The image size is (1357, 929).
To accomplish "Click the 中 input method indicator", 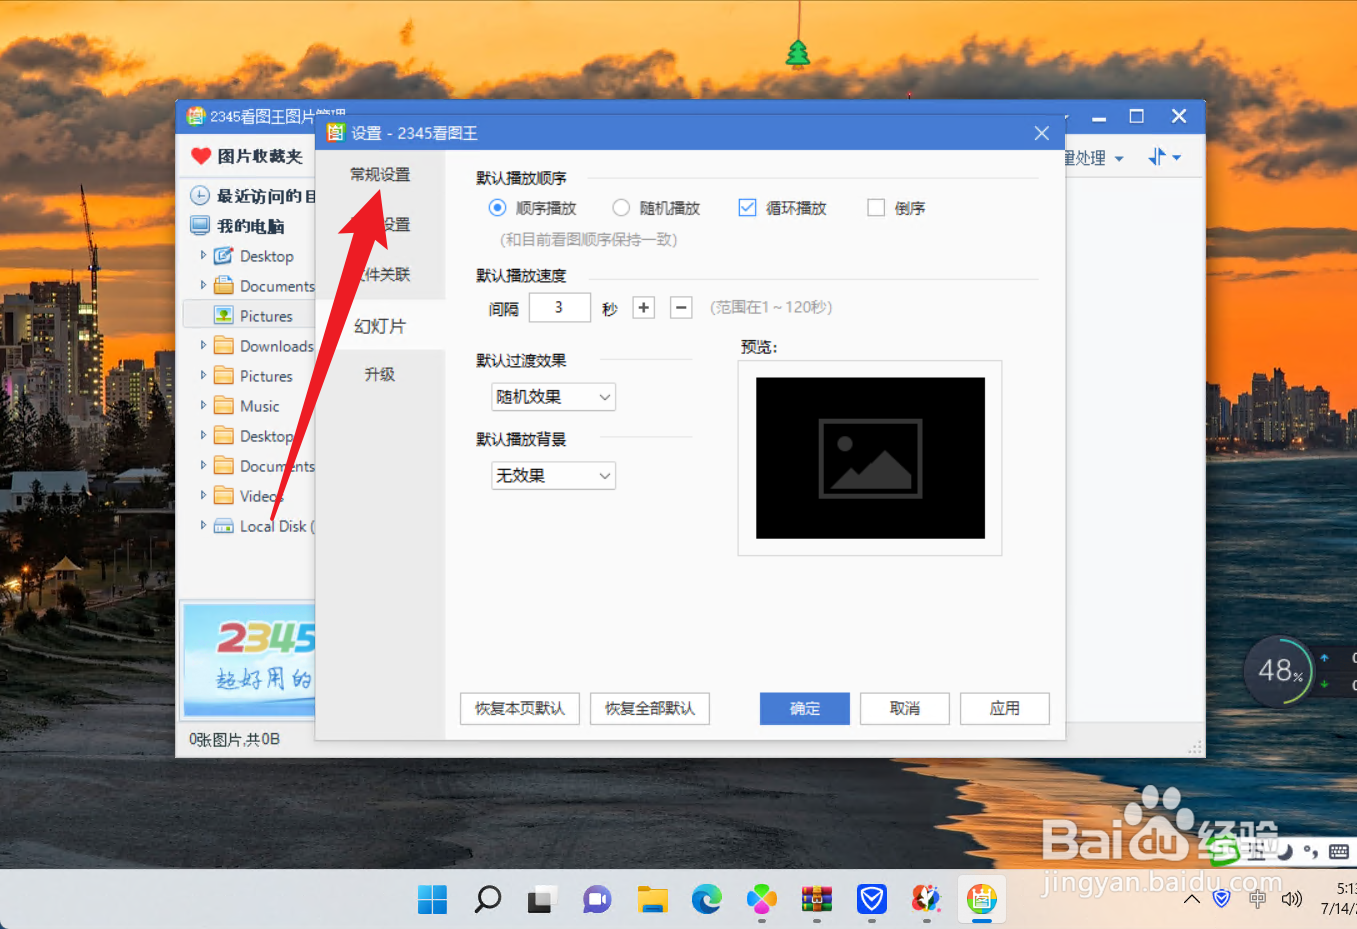I will click(1257, 899).
